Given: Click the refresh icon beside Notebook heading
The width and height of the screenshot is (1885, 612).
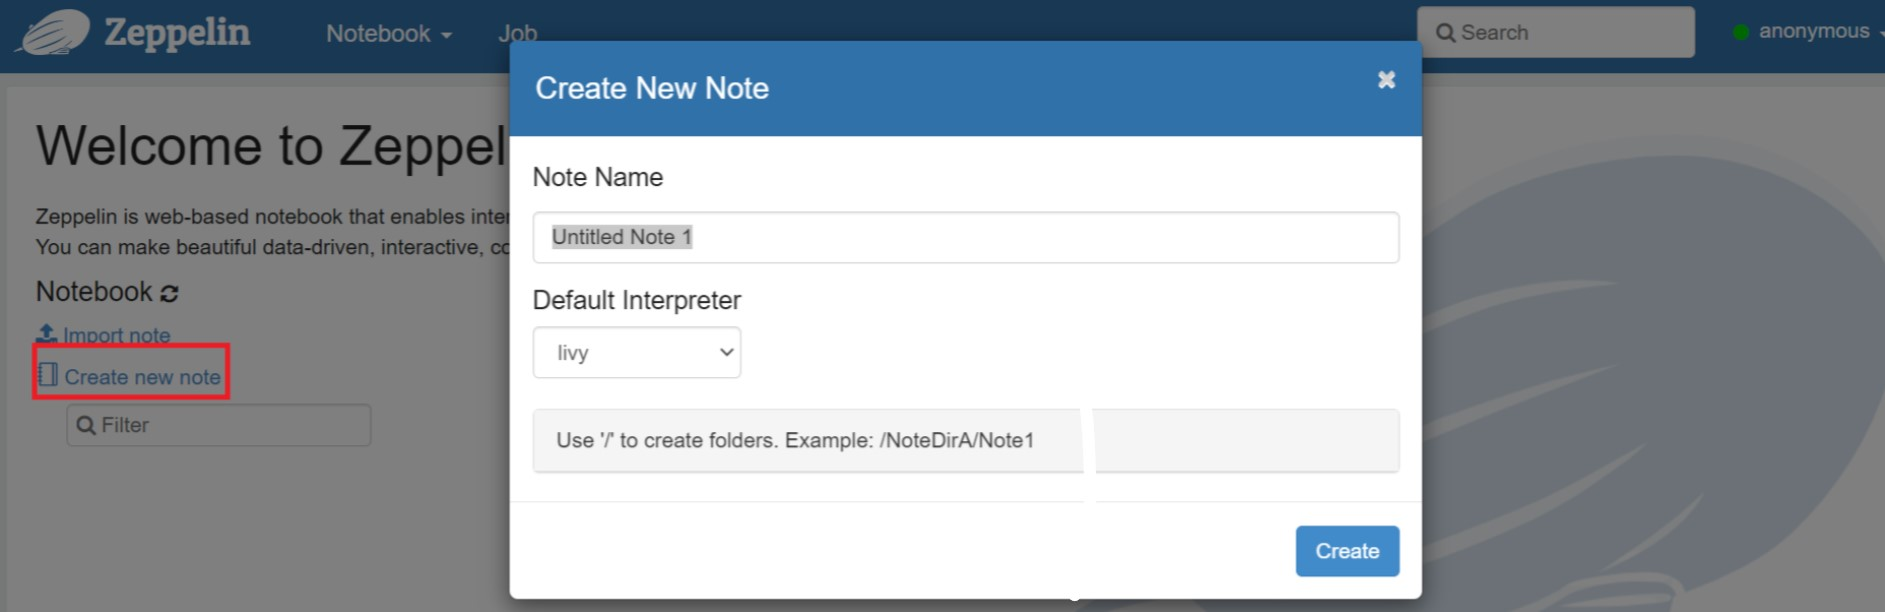Looking at the screenshot, I should click(x=169, y=293).
